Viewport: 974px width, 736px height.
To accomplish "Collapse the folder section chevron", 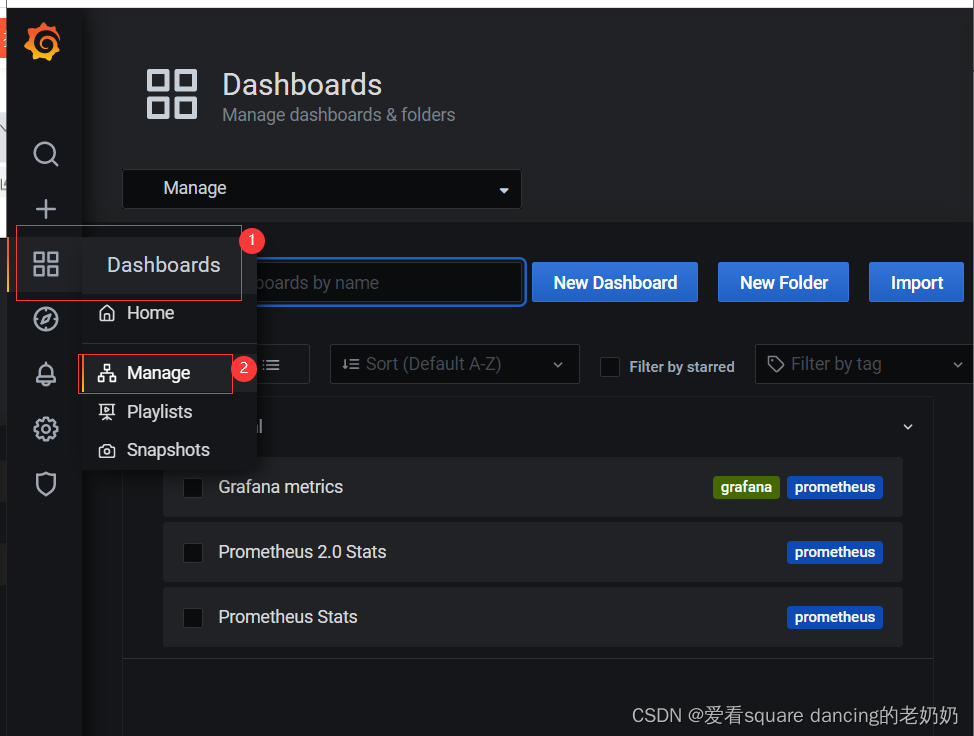I will [x=908, y=427].
